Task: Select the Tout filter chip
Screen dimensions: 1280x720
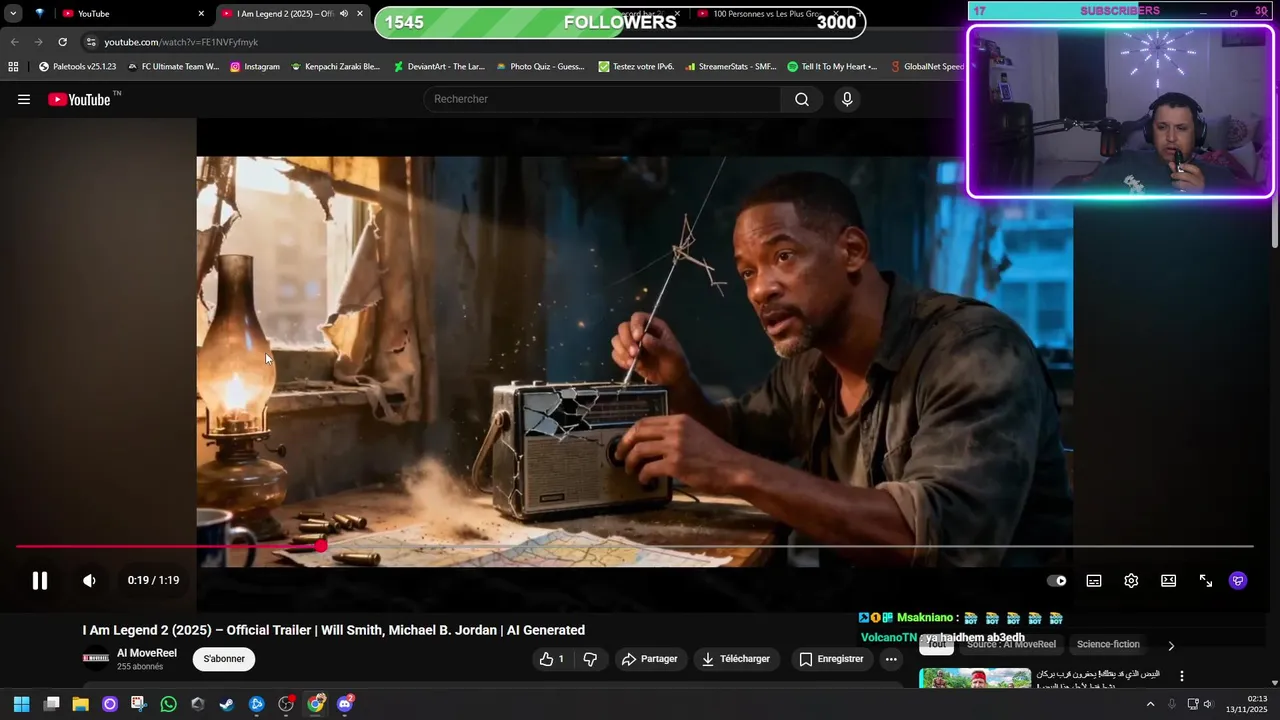Action: 937,644
